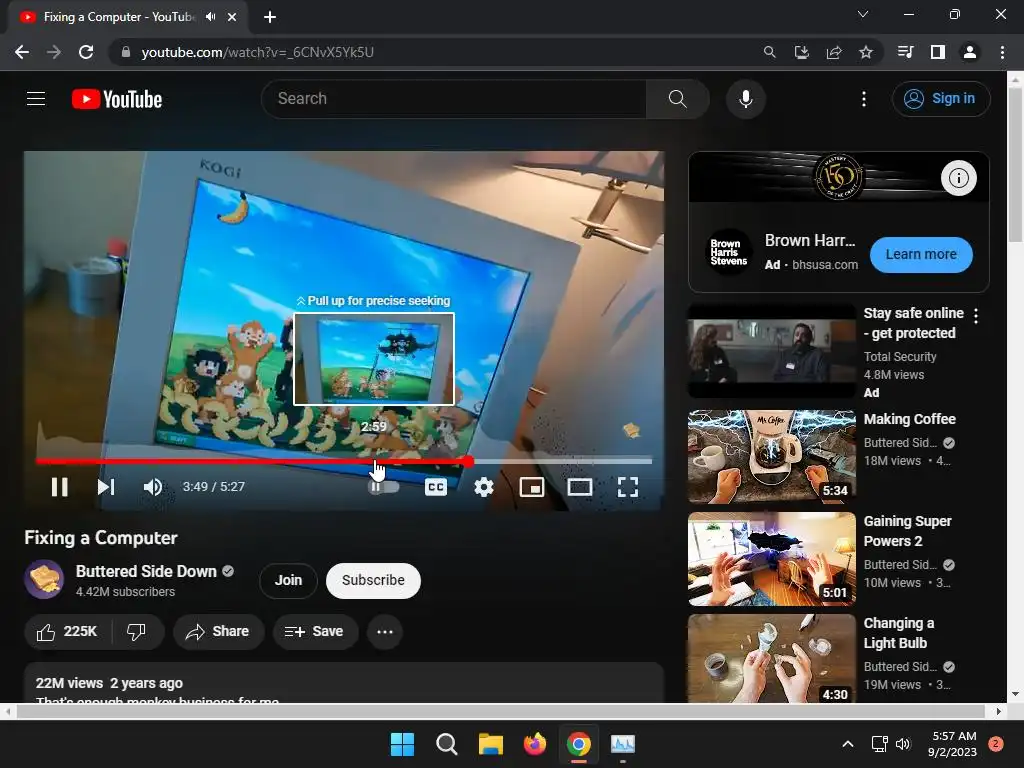Click the horizontal page scrollbar
1024x768 pixels.
tap(501, 711)
